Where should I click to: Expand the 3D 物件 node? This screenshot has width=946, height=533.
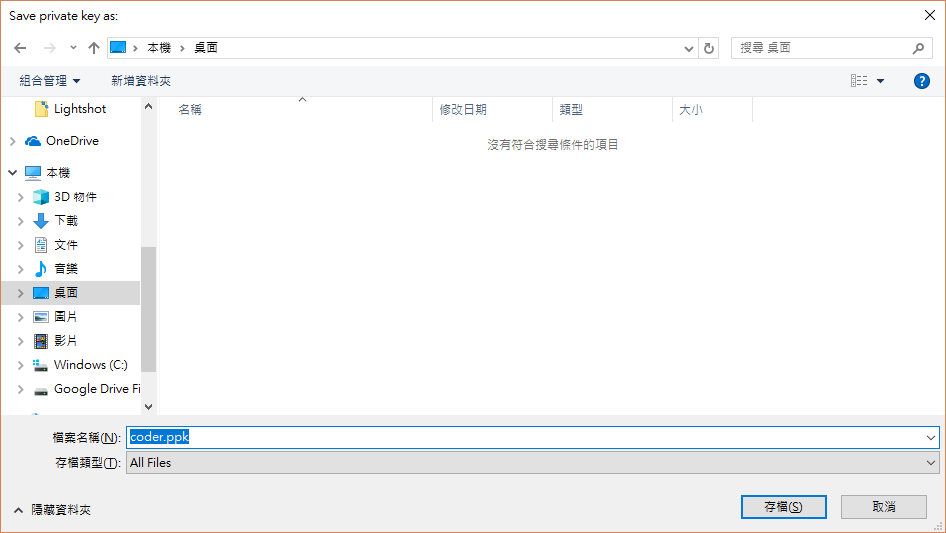tap(21, 197)
